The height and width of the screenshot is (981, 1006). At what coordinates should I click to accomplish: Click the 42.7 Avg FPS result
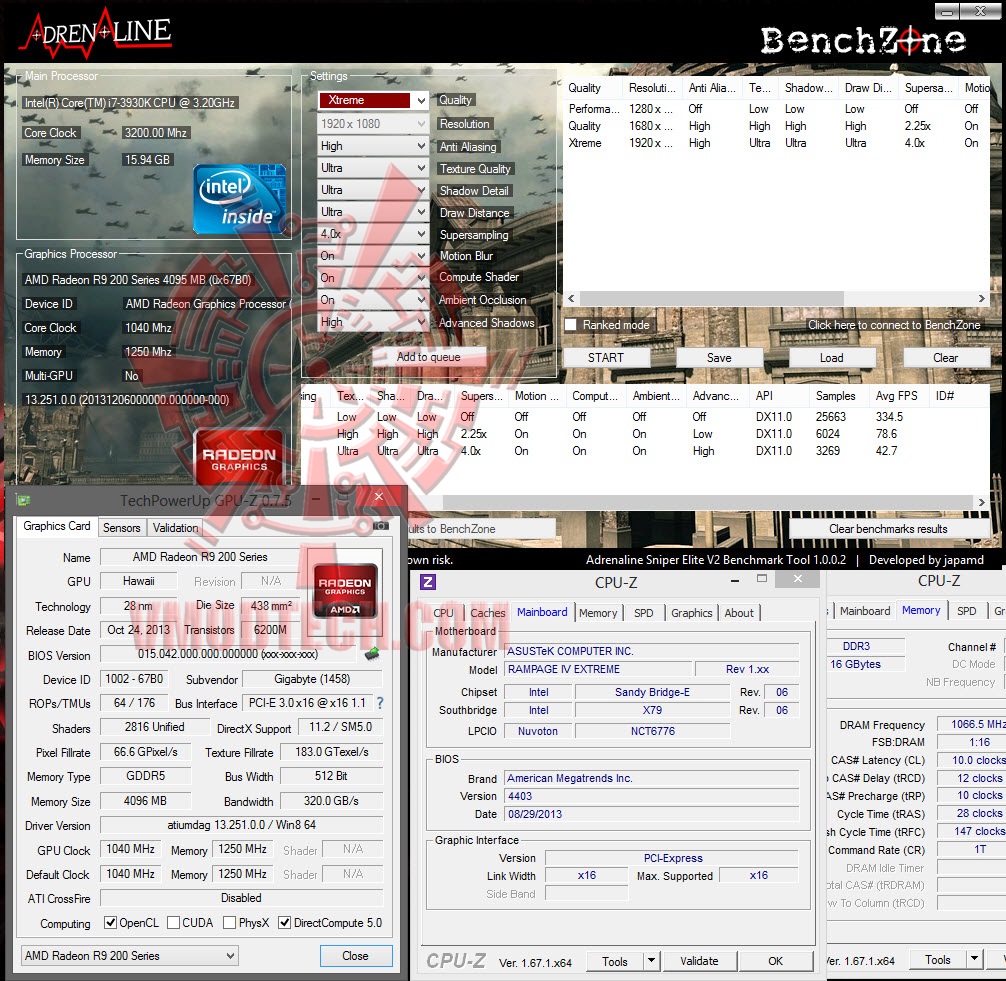(887, 451)
